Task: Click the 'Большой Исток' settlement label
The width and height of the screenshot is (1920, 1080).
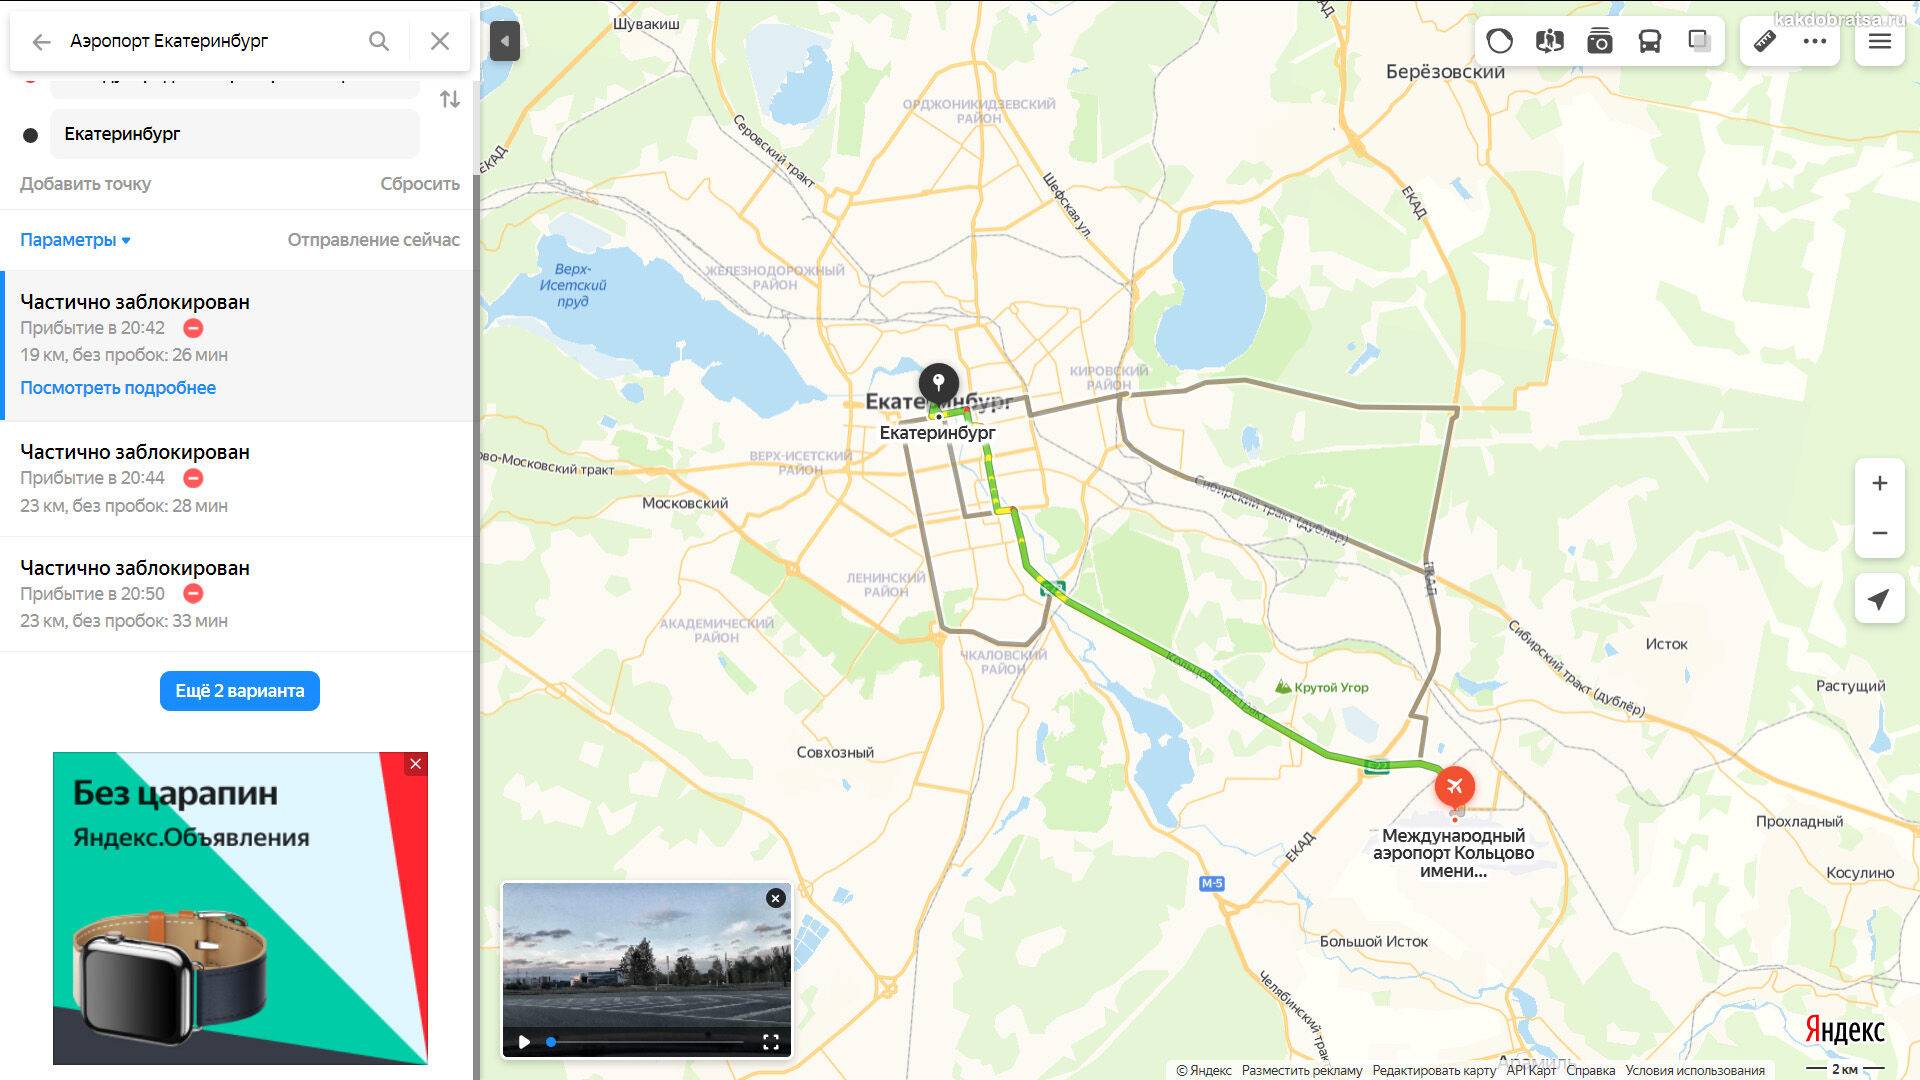Action: click(x=1373, y=942)
